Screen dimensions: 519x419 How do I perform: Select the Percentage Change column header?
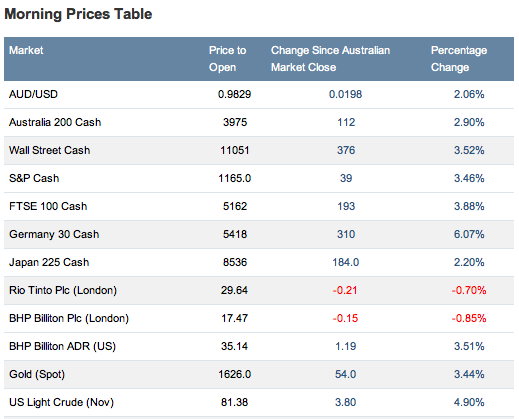[459, 59]
